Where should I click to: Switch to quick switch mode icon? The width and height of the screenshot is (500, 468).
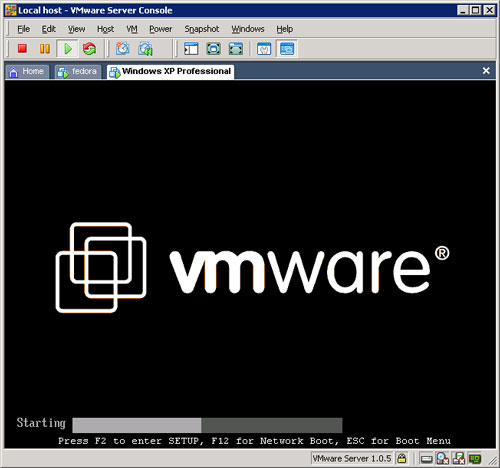[236, 49]
